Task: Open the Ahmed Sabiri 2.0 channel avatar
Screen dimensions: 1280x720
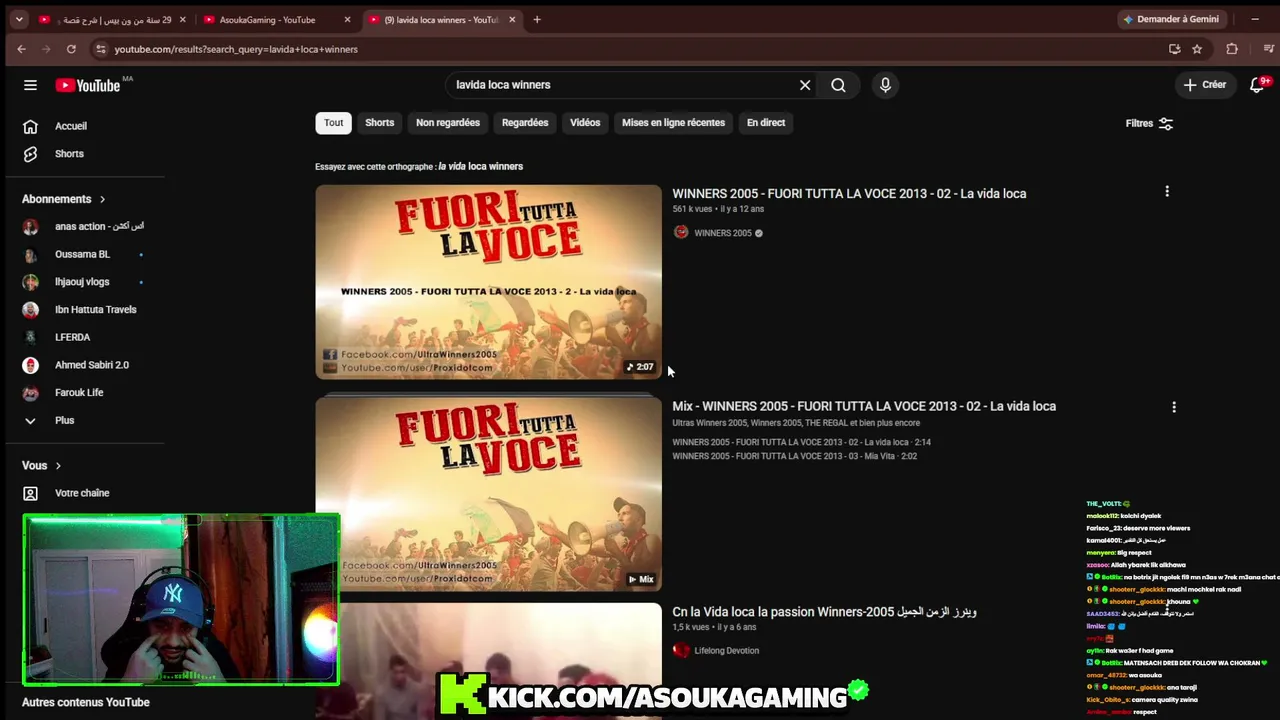Action: point(30,365)
